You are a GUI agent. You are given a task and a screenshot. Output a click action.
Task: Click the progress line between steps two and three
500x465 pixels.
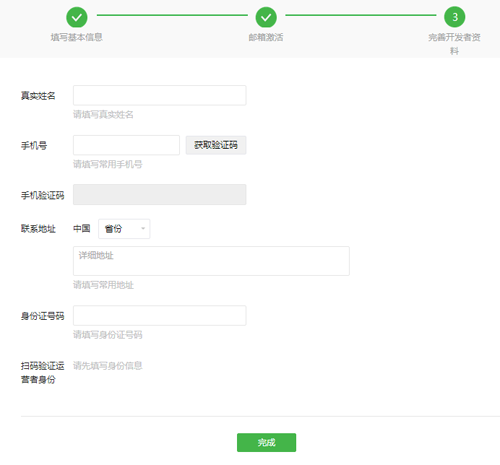pos(361,15)
